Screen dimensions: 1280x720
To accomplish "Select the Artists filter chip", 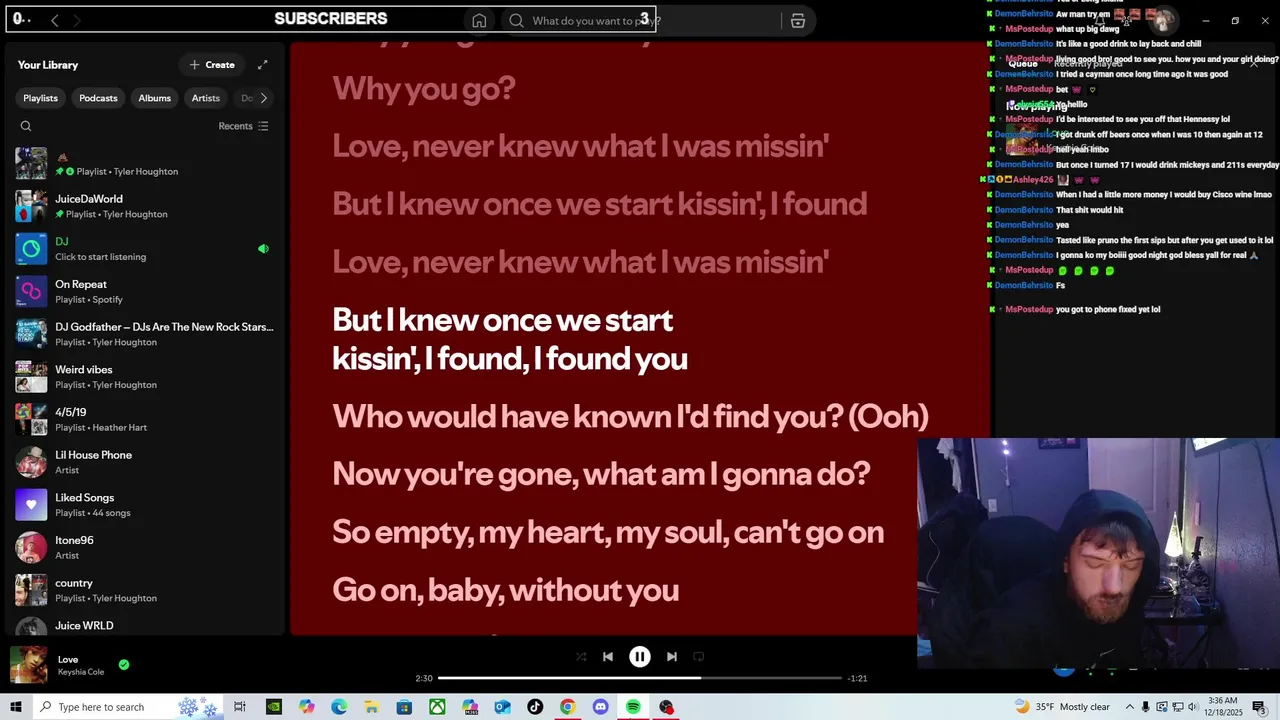I will click(x=205, y=98).
